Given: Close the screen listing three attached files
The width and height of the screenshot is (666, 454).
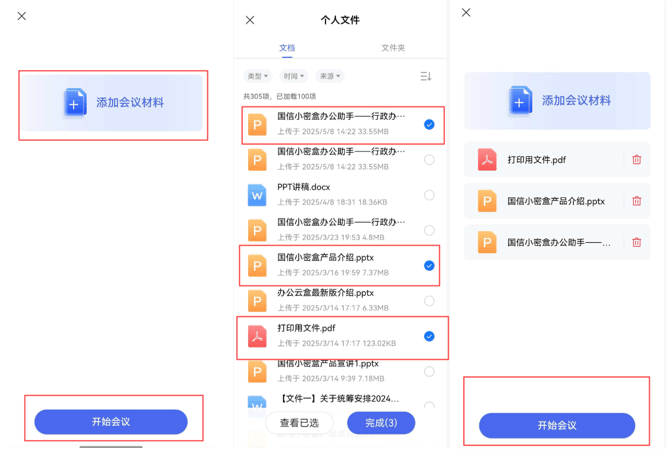Looking at the screenshot, I should 466,12.
